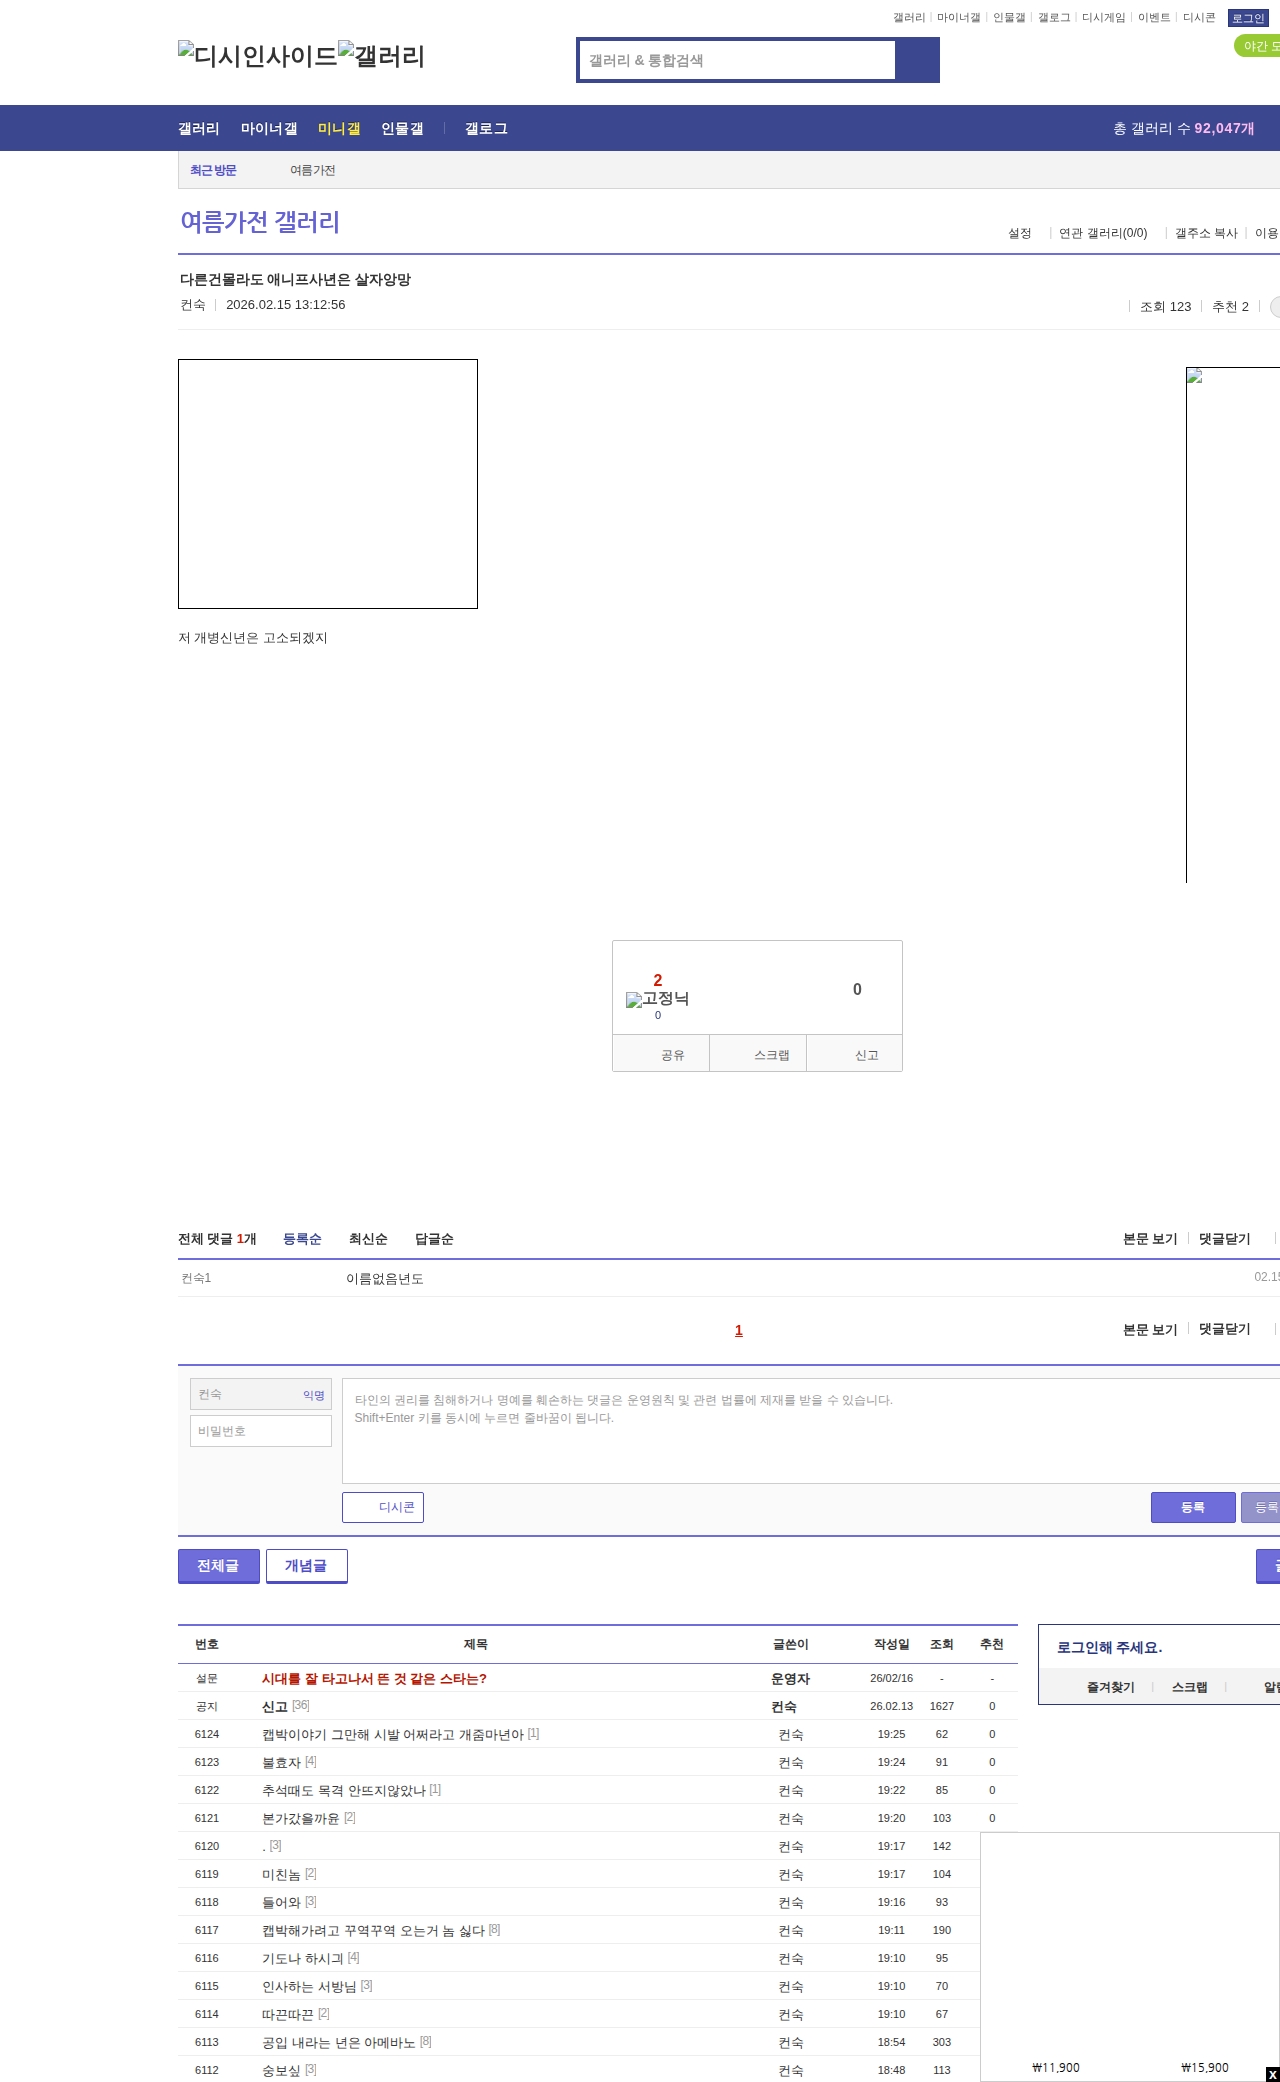Click the 스크랩 scrap button under post
Screen dimensions: 1280x2082
[758, 1054]
